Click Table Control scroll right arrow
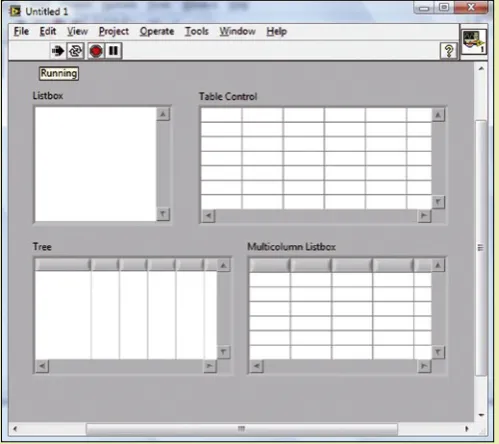 coord(424,216)
